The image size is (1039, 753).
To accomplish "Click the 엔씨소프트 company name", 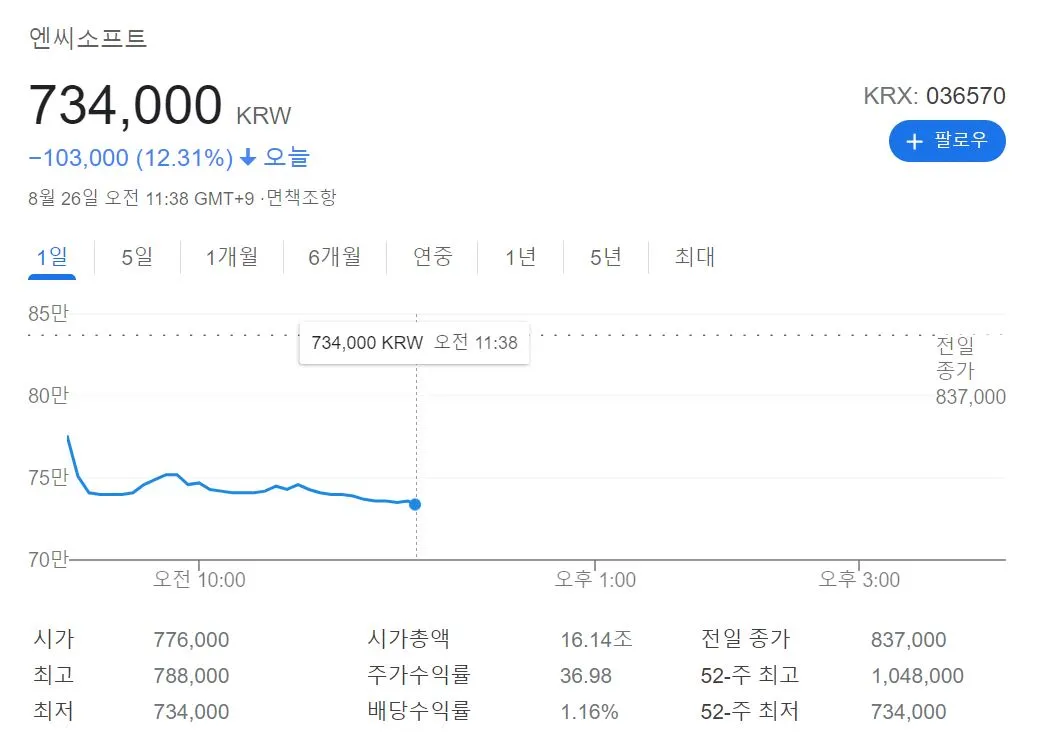I will tap(86, 38).
